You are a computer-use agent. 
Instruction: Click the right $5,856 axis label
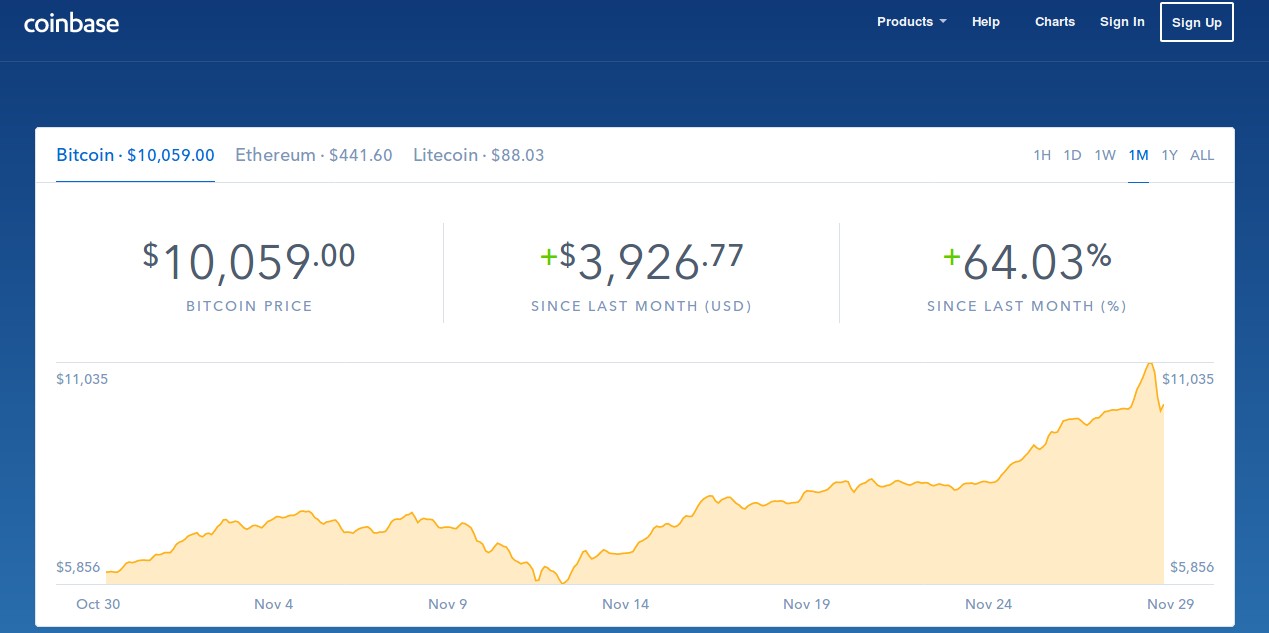[1192, 567]
